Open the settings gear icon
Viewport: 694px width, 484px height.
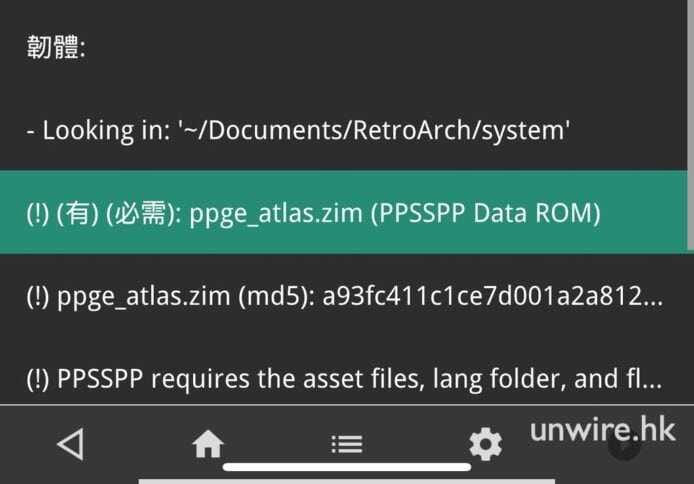click(485, 444)
